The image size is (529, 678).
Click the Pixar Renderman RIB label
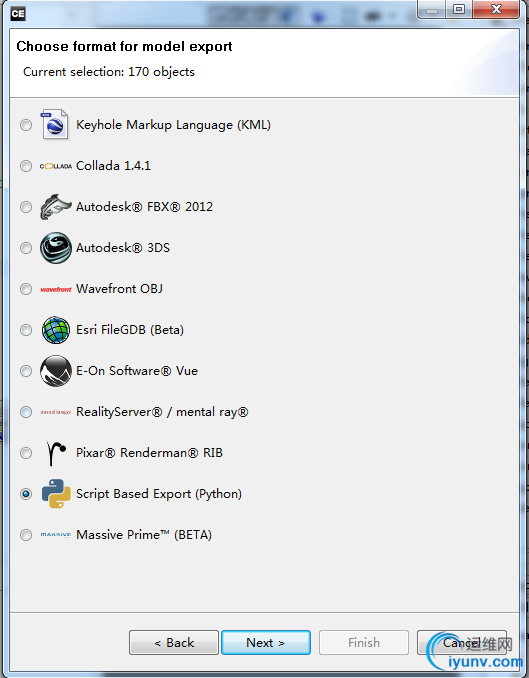149,453
